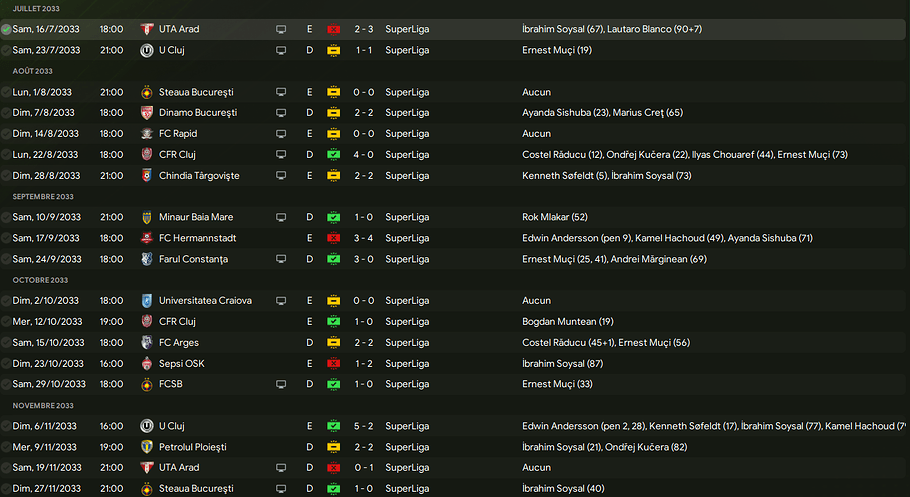Click the Universitatea Craiova club logo
Screen dimensions: 910x497
(x=147, y=301)
